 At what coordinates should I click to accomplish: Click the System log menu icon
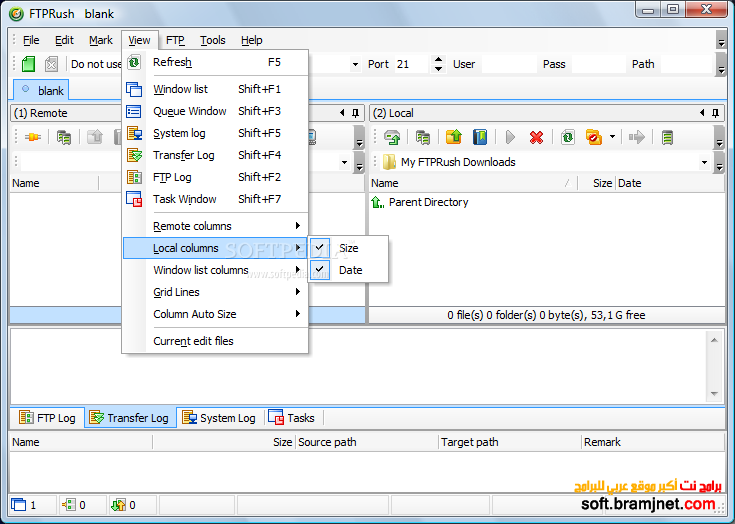pos(134,133)
